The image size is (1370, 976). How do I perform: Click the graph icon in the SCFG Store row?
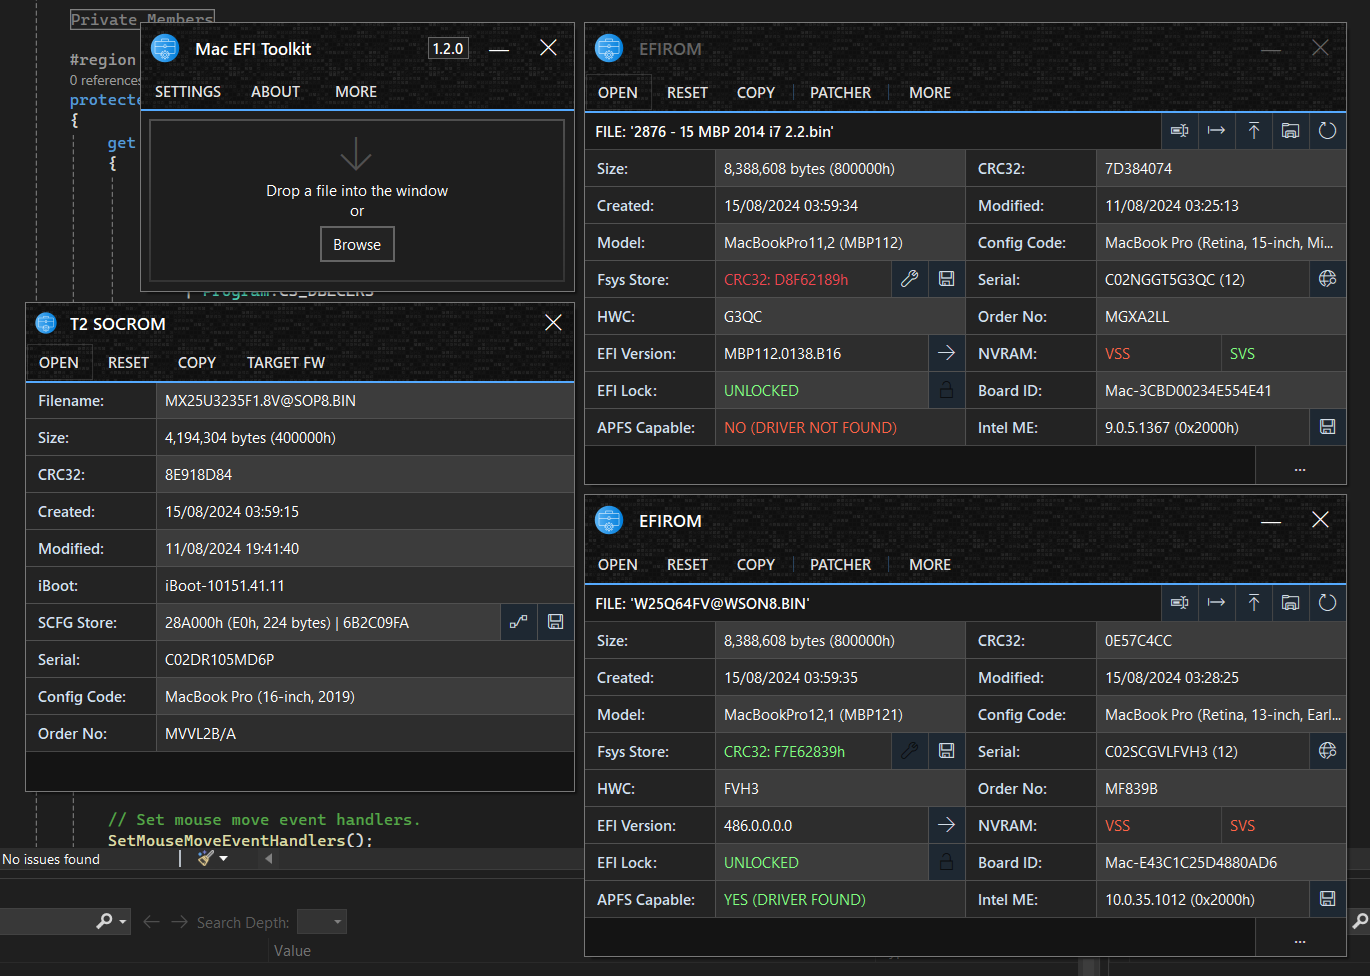[518, 623]
